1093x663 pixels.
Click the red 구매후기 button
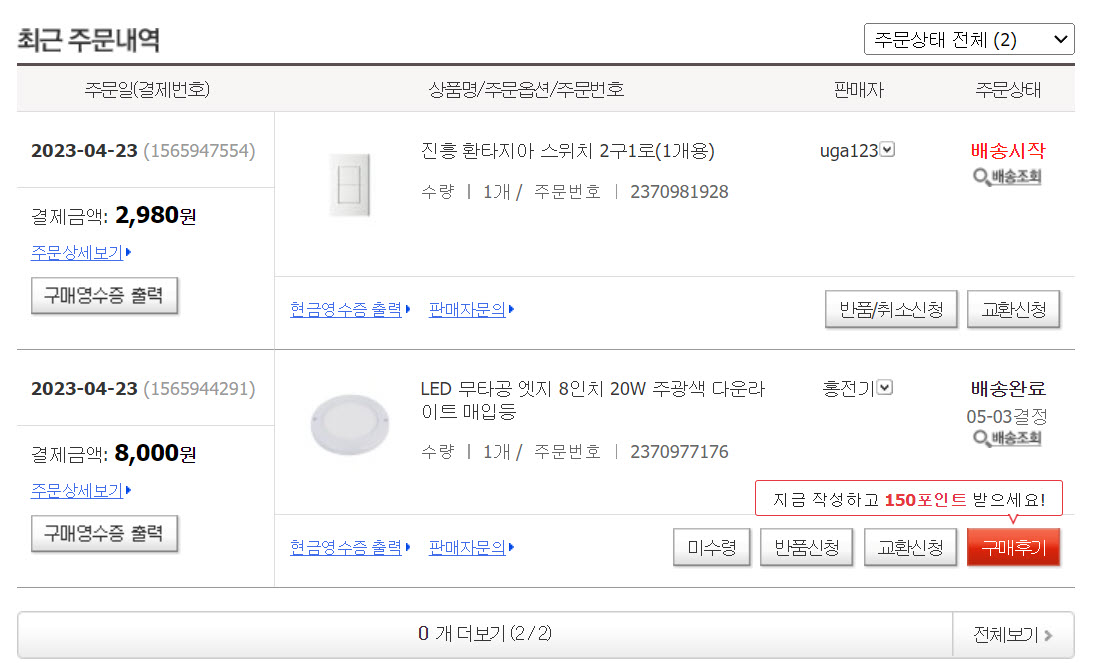coord(1013,548)
